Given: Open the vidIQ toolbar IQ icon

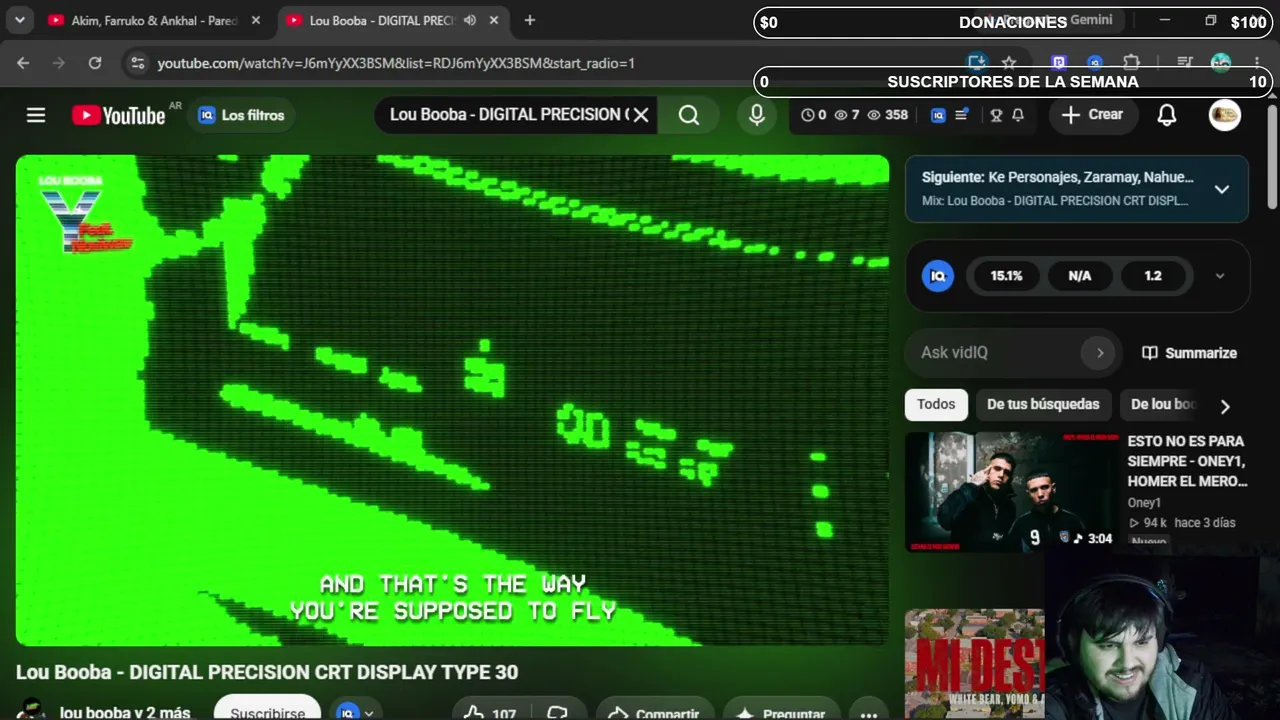Looking at the screenshot, I should 938,115.
